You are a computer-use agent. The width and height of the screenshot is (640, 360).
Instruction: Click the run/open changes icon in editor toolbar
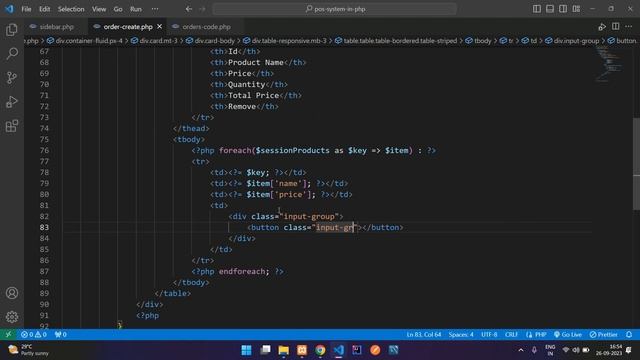(x=602, y=27)
